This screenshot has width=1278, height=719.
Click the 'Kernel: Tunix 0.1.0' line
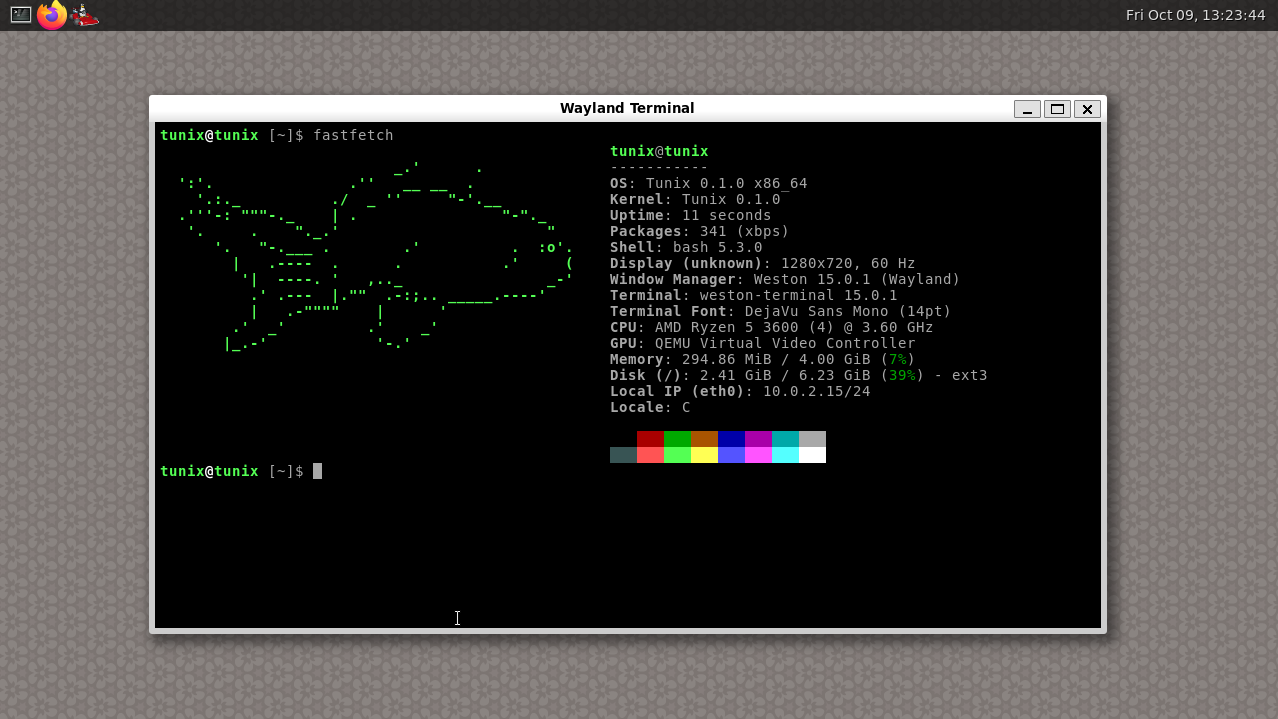695,199
